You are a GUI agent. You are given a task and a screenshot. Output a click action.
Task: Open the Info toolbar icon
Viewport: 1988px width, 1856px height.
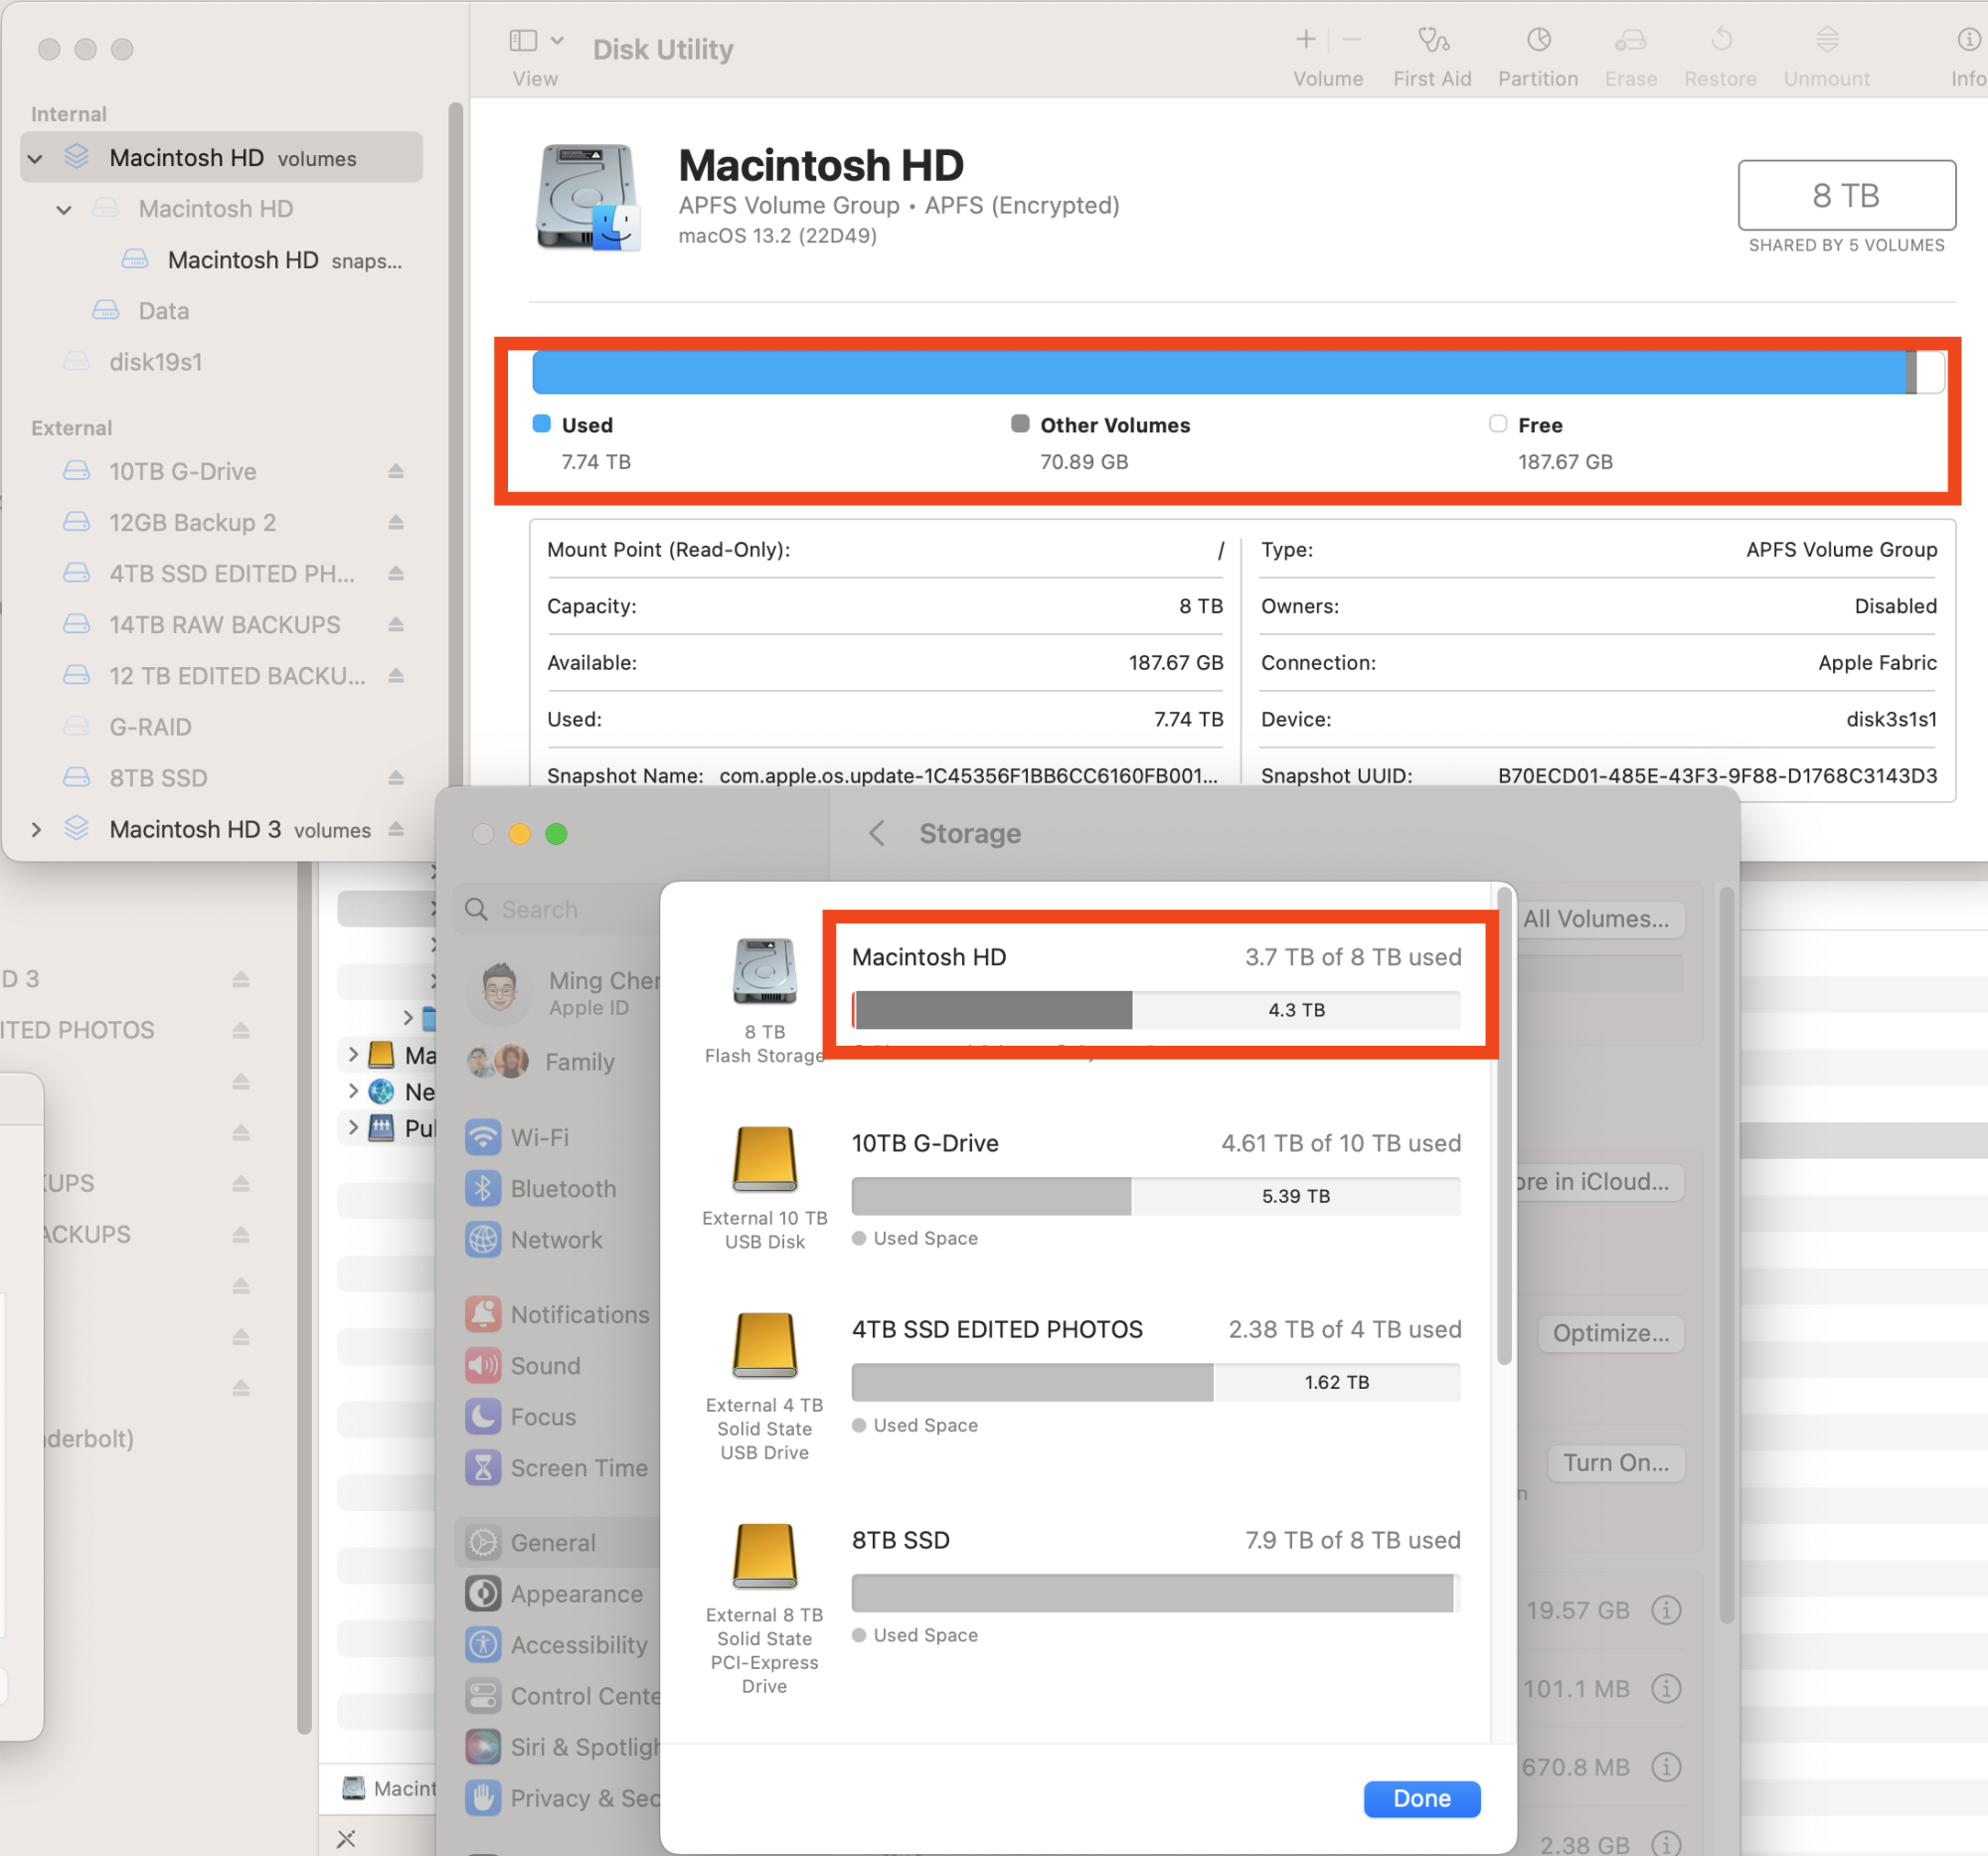click(x=1968, y=41)
